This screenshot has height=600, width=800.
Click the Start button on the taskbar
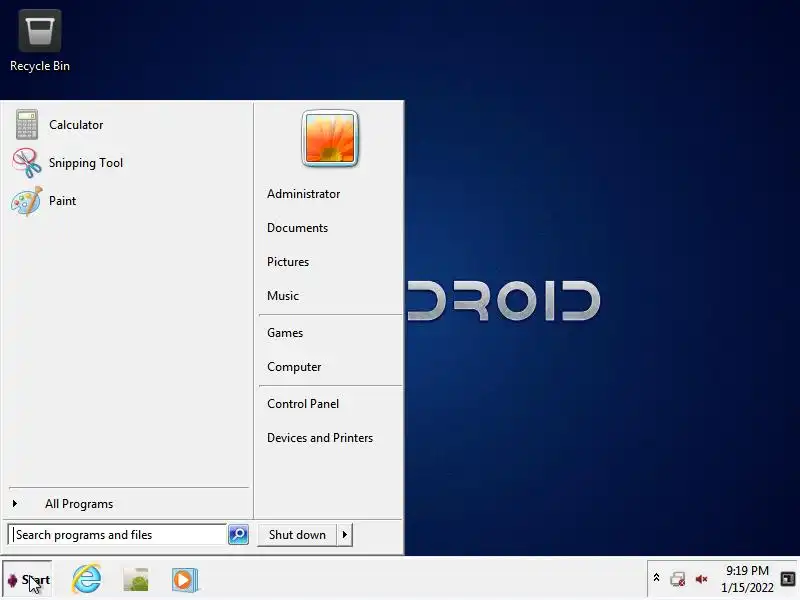coord(28,580)
